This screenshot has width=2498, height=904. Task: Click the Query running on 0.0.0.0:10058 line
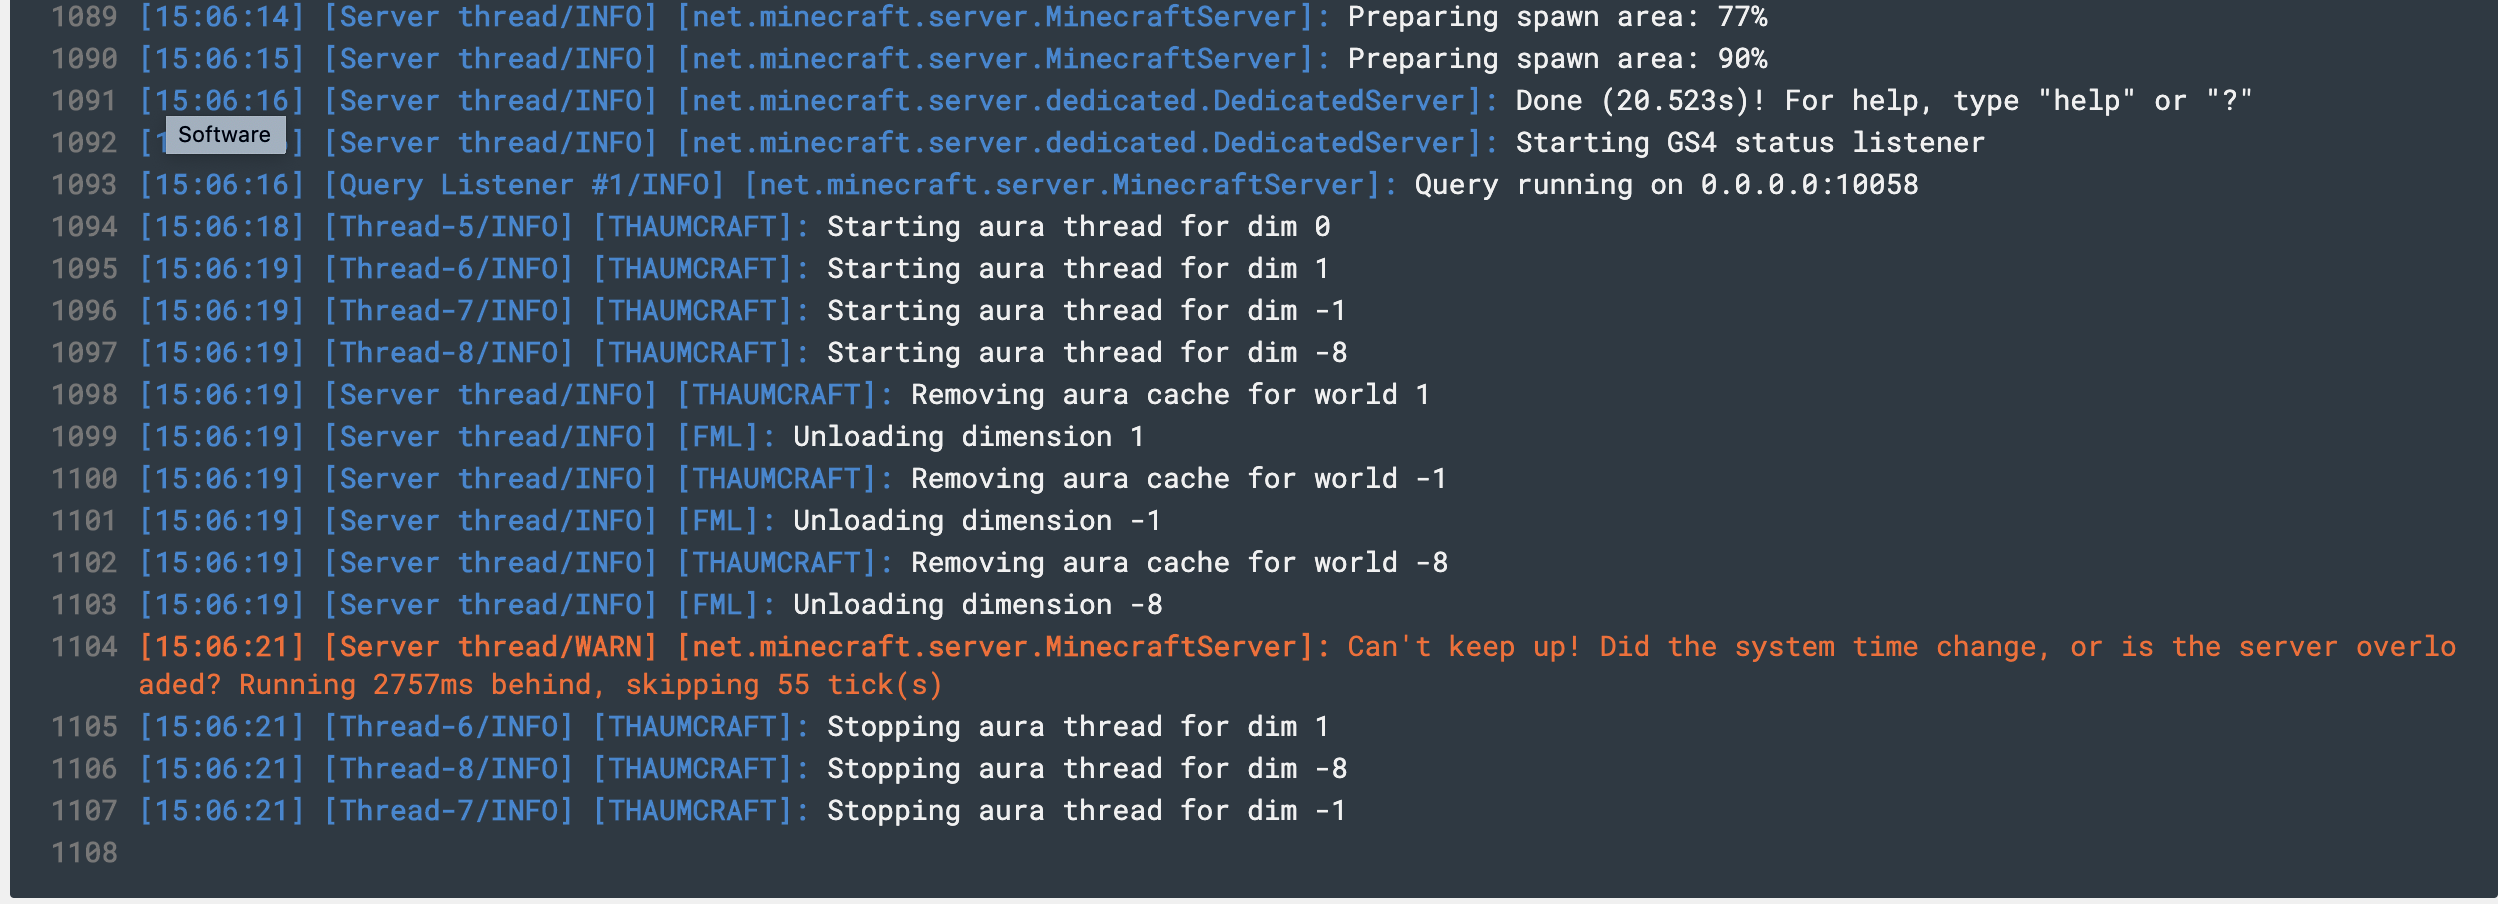(1666, 185)
